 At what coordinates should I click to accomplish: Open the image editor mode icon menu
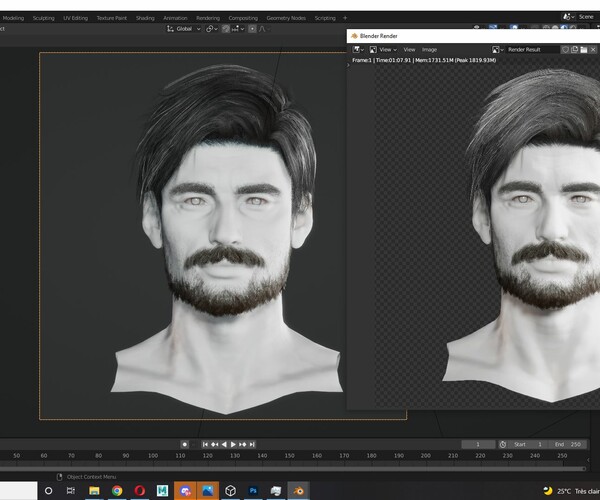373,50
